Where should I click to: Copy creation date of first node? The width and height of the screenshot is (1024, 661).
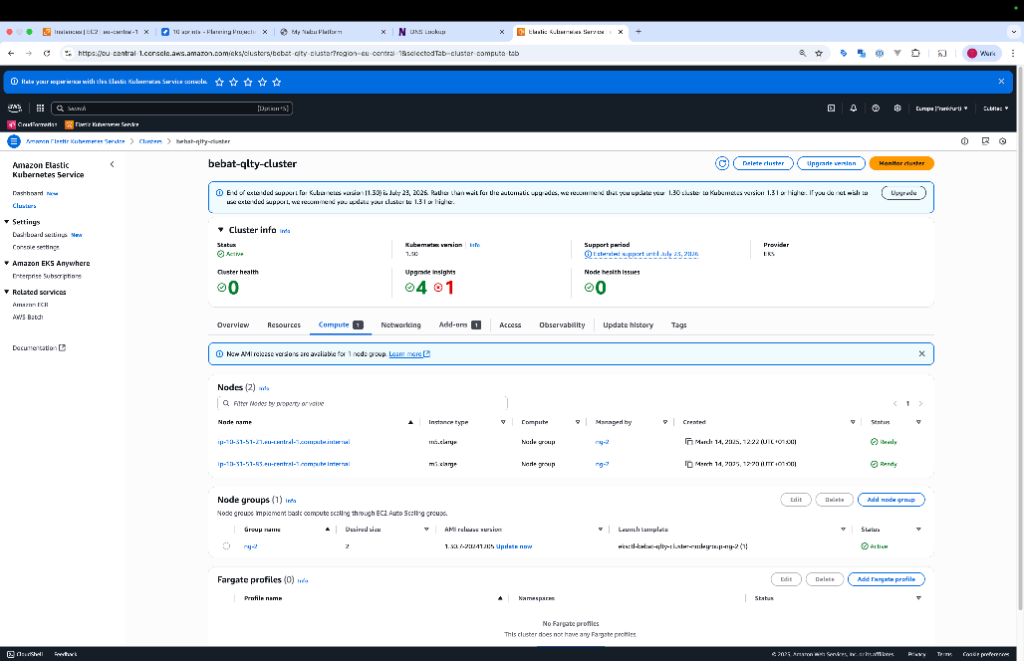tap(688, 442)
